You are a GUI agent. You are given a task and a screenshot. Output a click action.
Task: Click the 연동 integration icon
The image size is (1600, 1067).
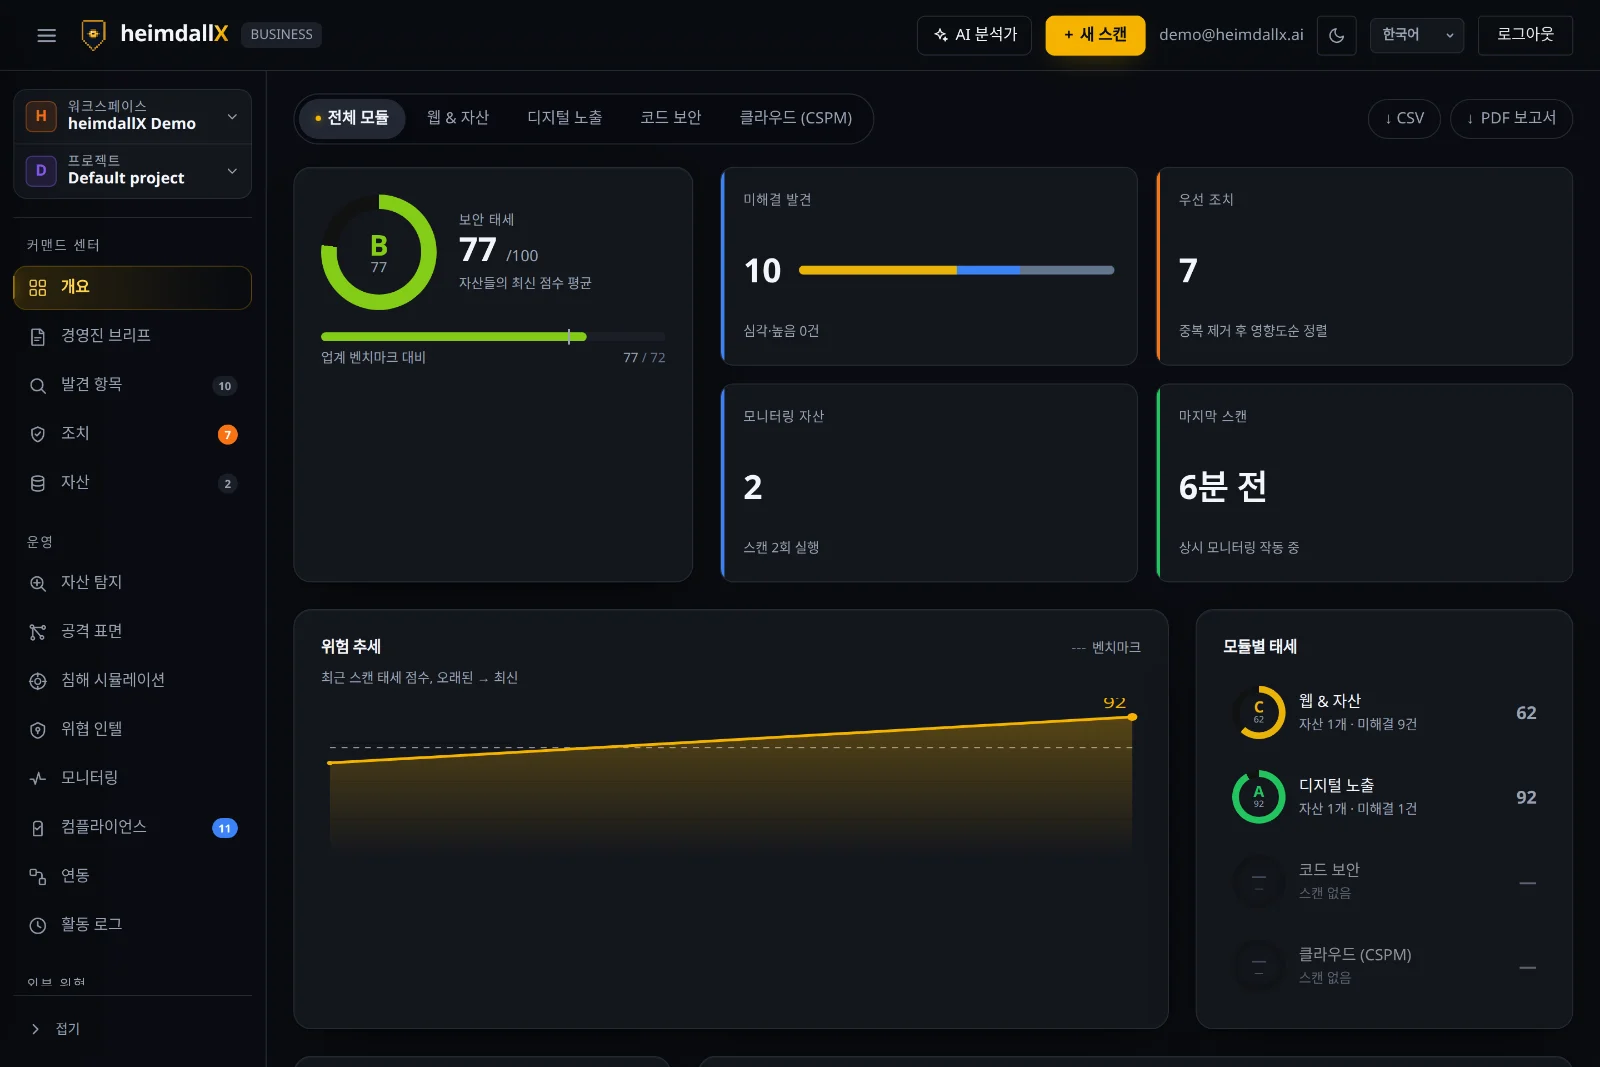38,877
